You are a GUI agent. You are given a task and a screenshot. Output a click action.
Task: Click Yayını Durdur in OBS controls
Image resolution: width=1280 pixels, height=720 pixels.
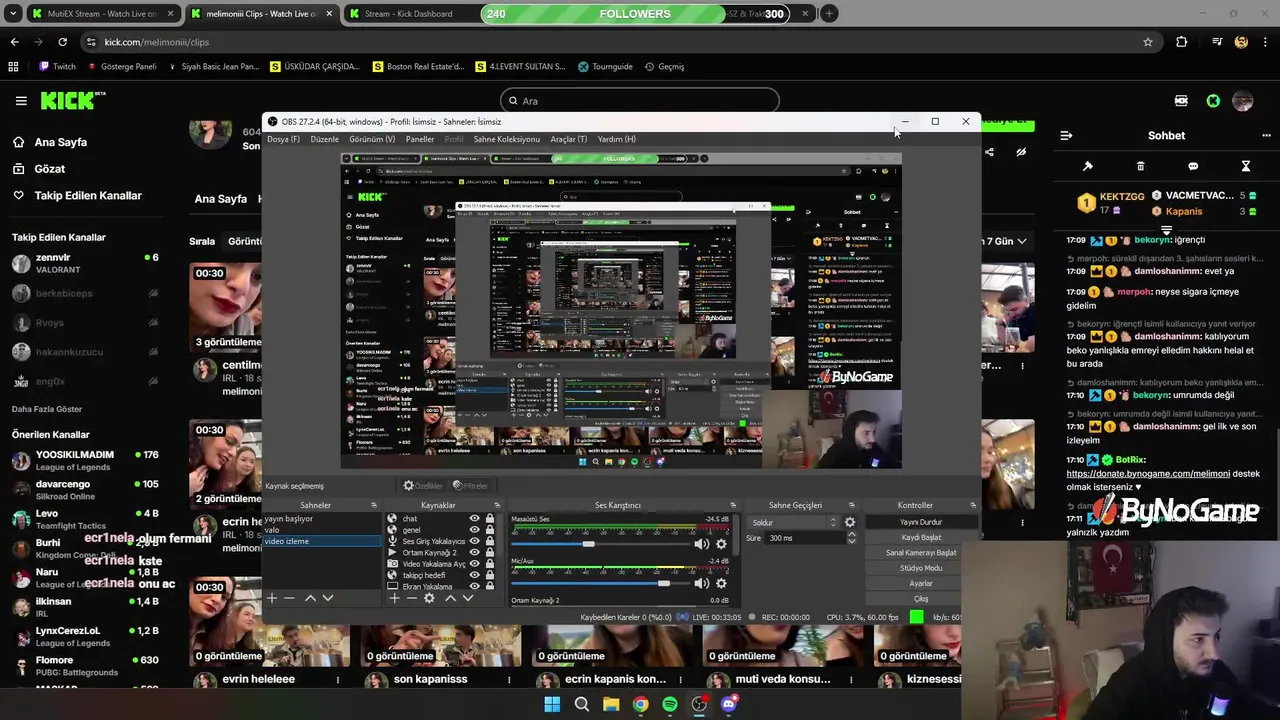pyautogui.click(x=921, y=522)
